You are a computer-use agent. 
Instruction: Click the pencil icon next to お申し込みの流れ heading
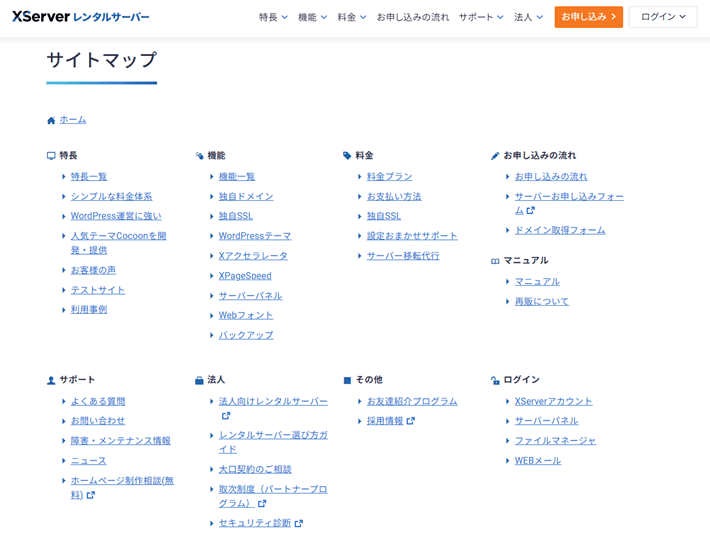pos(495,156)
